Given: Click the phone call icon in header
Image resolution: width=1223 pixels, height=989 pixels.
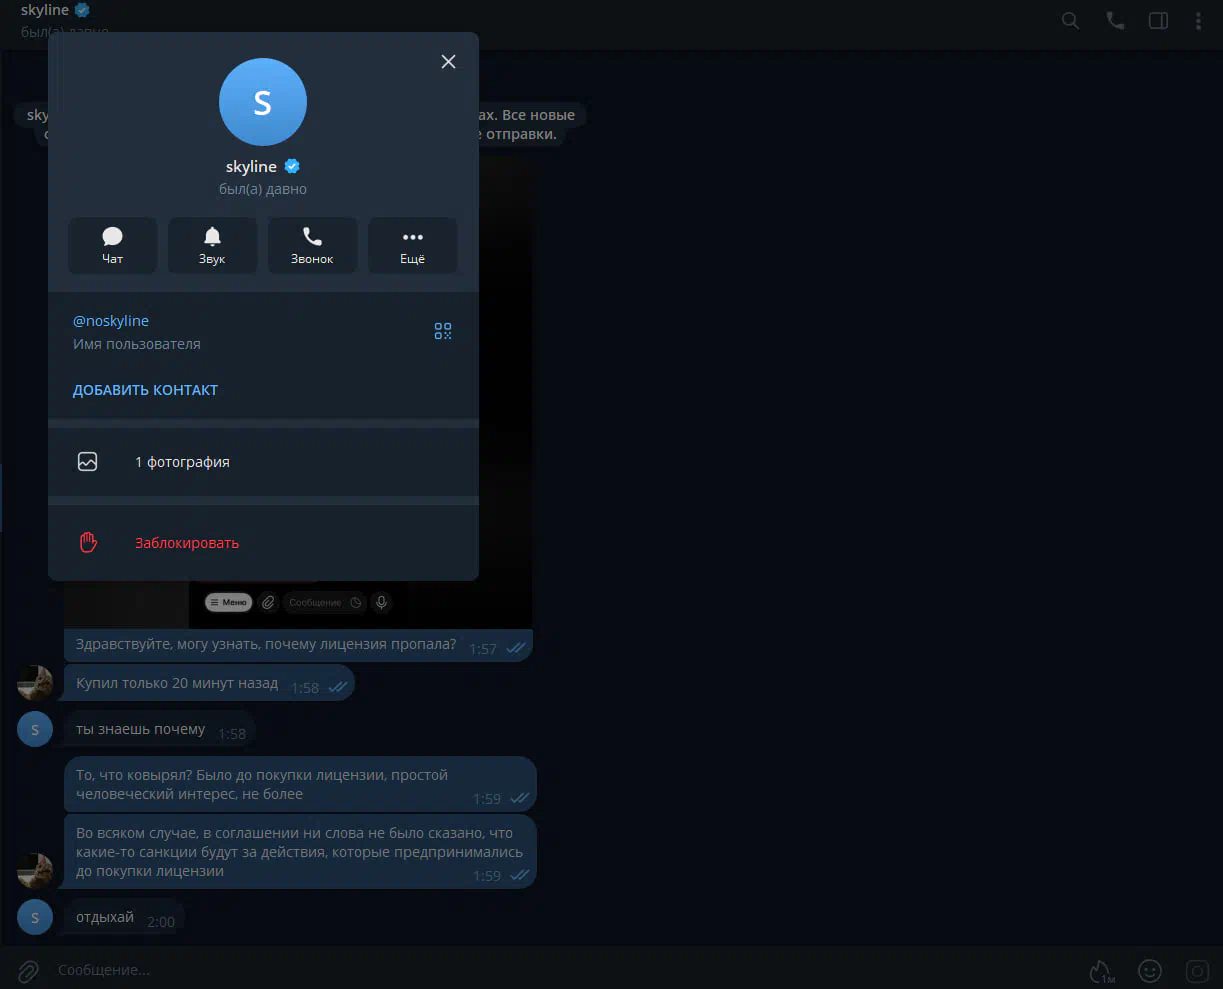Looking at the screenshot, I should click(1115, 21).
